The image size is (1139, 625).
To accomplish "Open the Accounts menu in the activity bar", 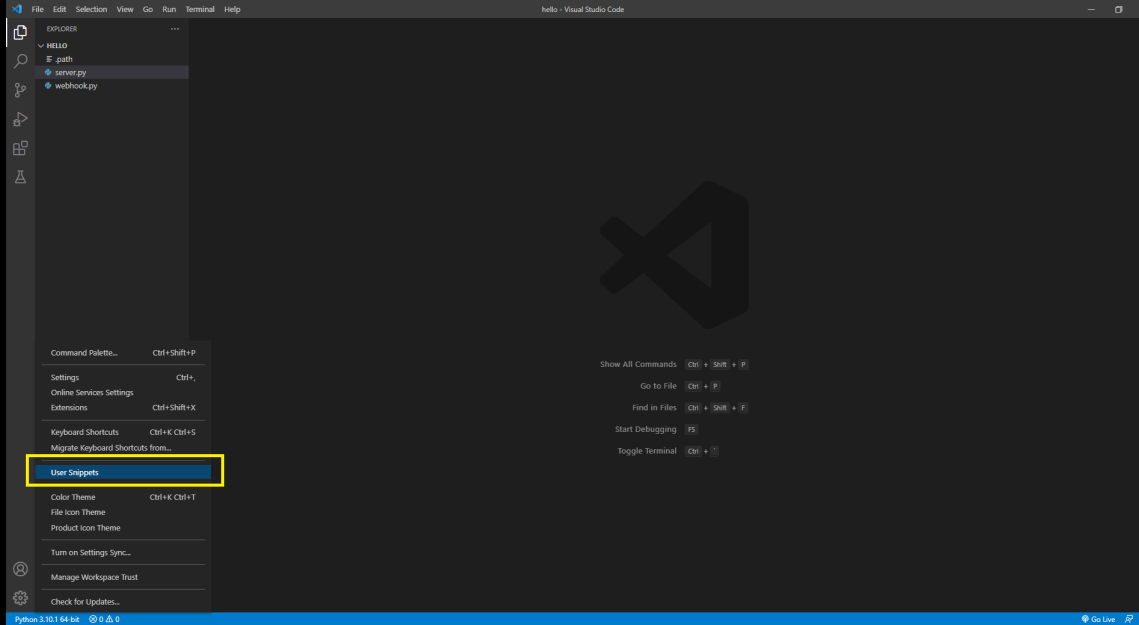I will [19, 568].
